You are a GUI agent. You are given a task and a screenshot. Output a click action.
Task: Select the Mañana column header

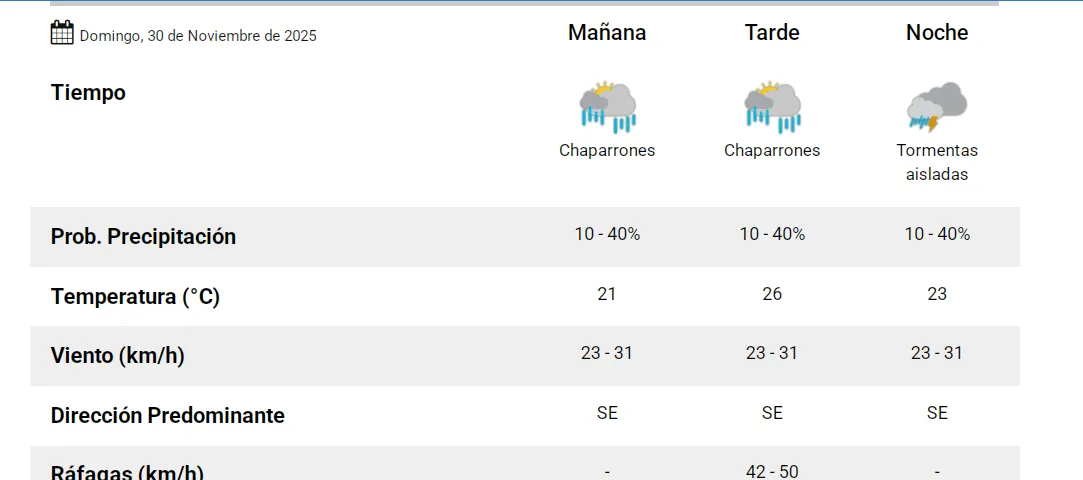coord(607,33)
